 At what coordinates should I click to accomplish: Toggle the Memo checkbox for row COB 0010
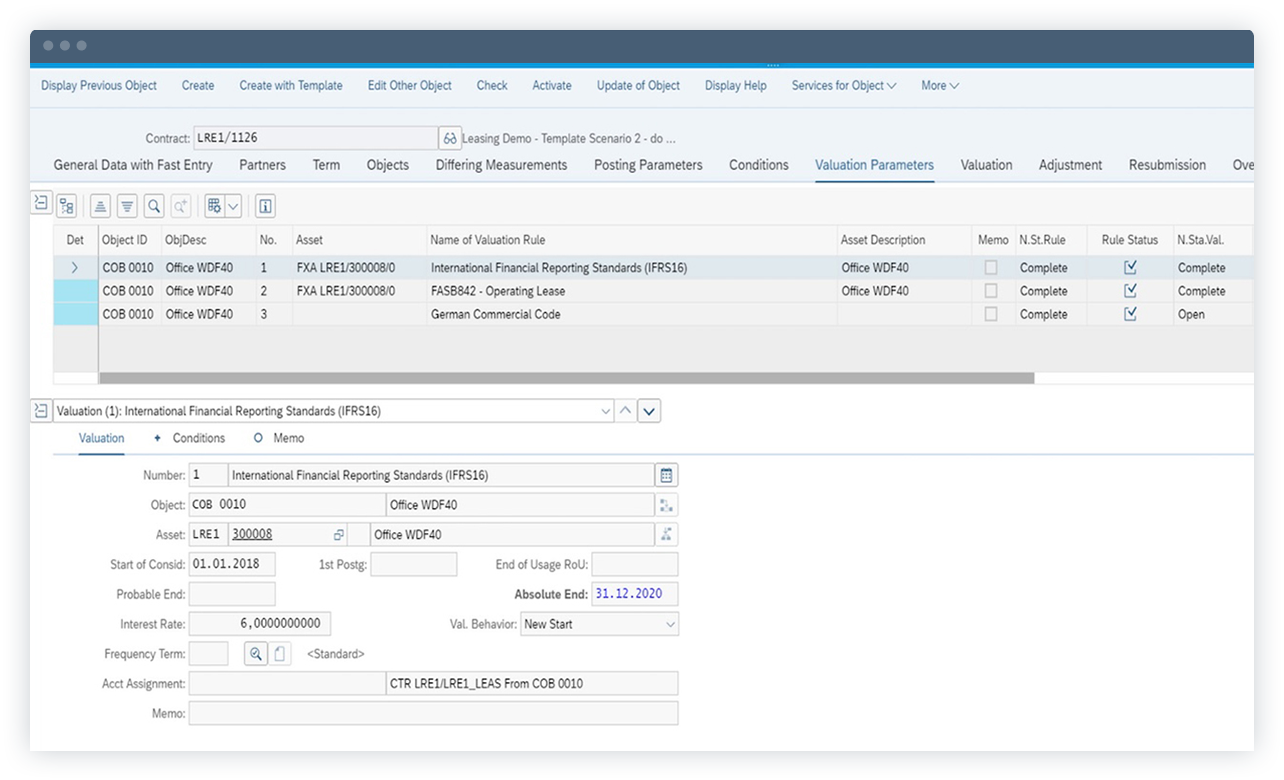tap(989, 267)
